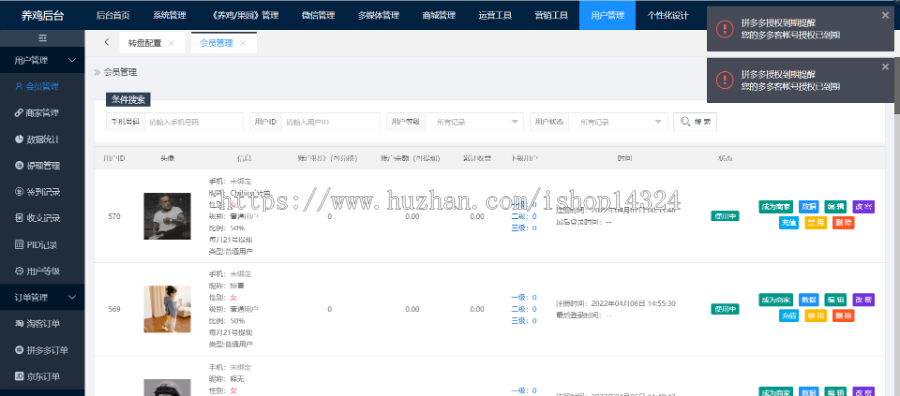Click the avatar of user 570
900x396 pixels.
point(167,216)
